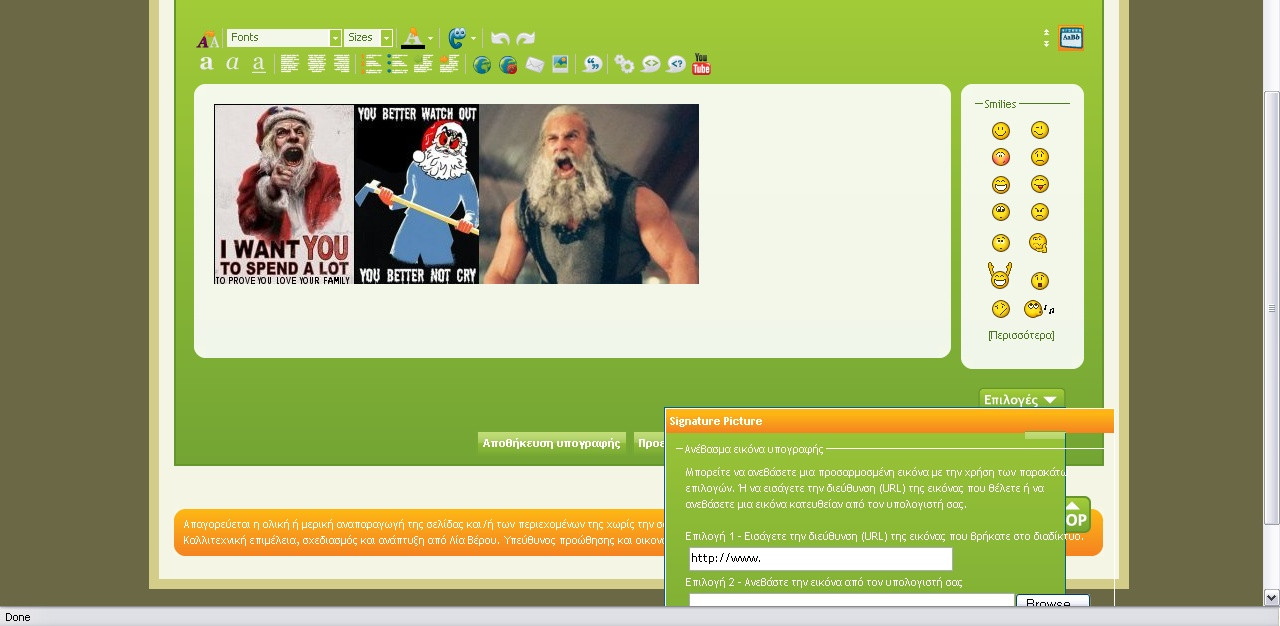Center-align the text
The height and width of the screenshot is (626, 1280).
(316, 64)
